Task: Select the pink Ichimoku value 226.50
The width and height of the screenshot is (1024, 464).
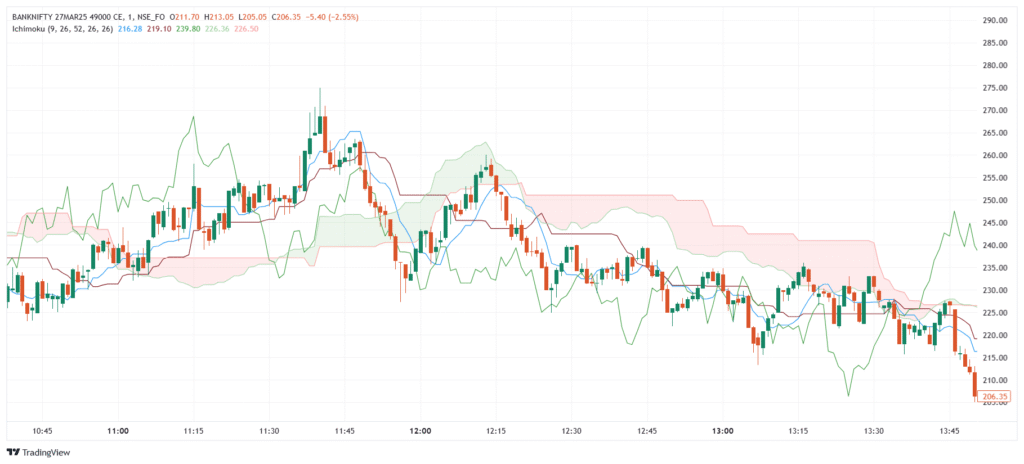Action: point(244,29)
